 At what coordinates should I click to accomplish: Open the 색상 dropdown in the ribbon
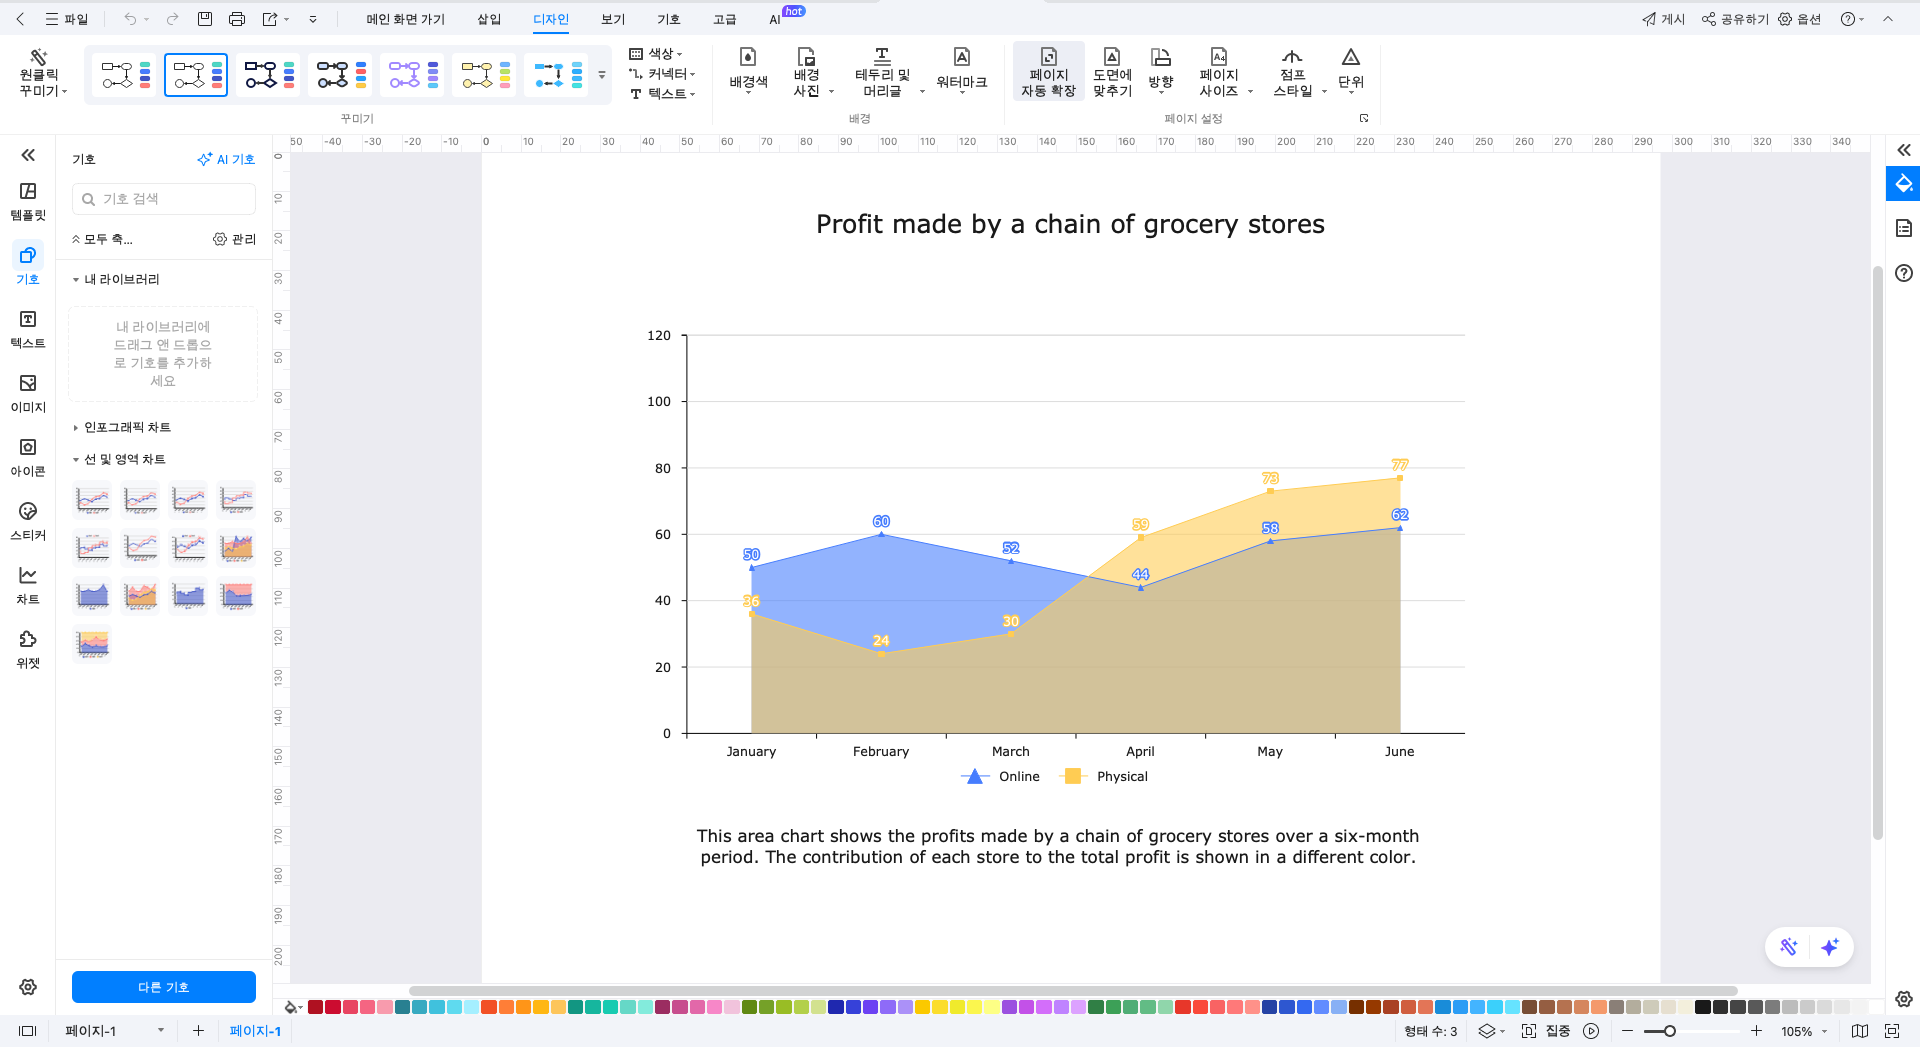point(659,53)
